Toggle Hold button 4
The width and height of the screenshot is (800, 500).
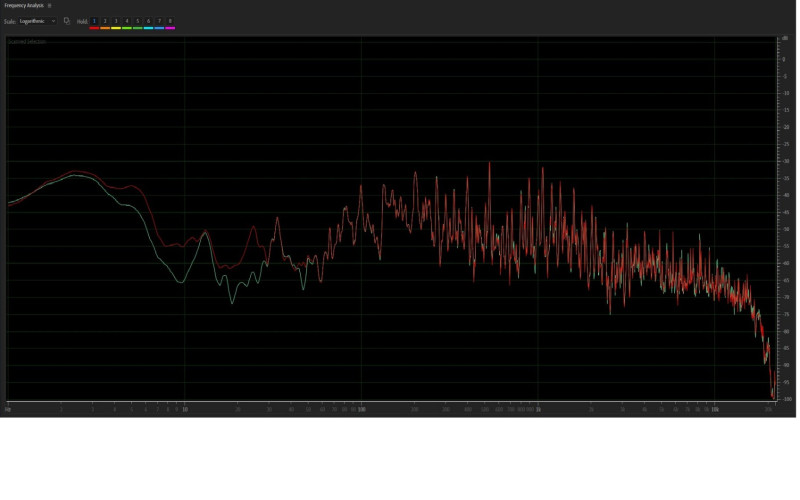tap(127, 21)
